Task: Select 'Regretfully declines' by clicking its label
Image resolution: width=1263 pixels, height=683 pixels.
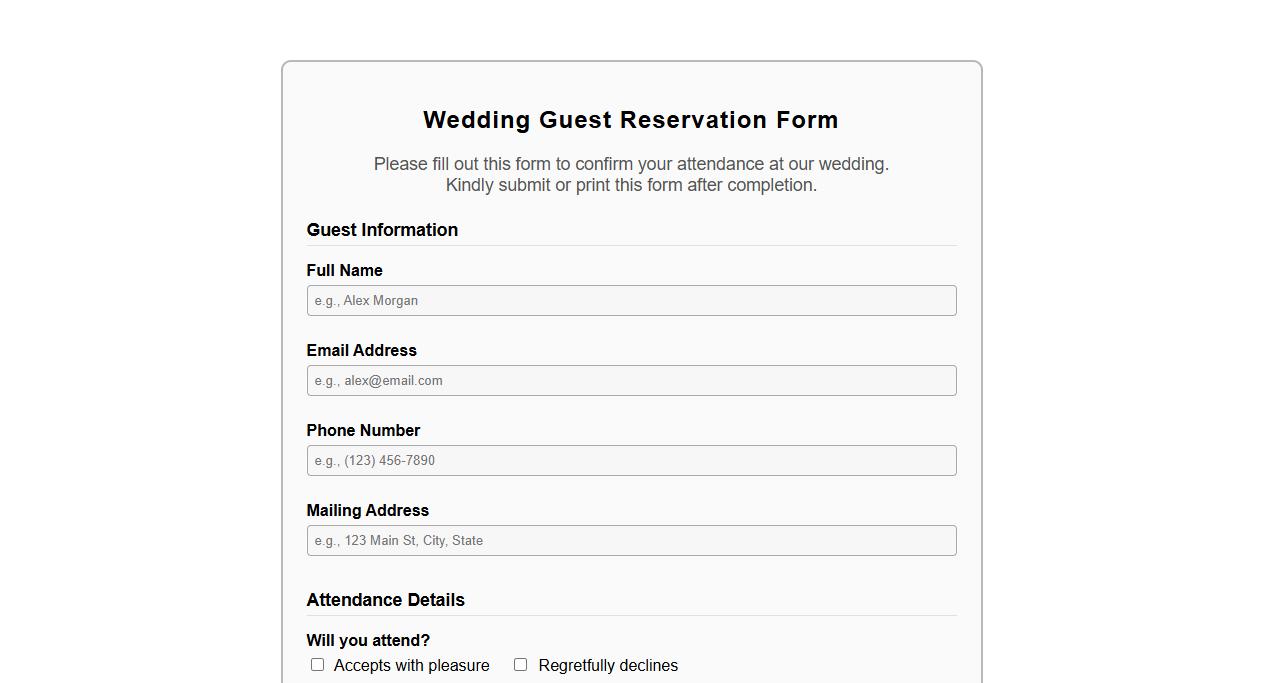Action: pos(607,665)
